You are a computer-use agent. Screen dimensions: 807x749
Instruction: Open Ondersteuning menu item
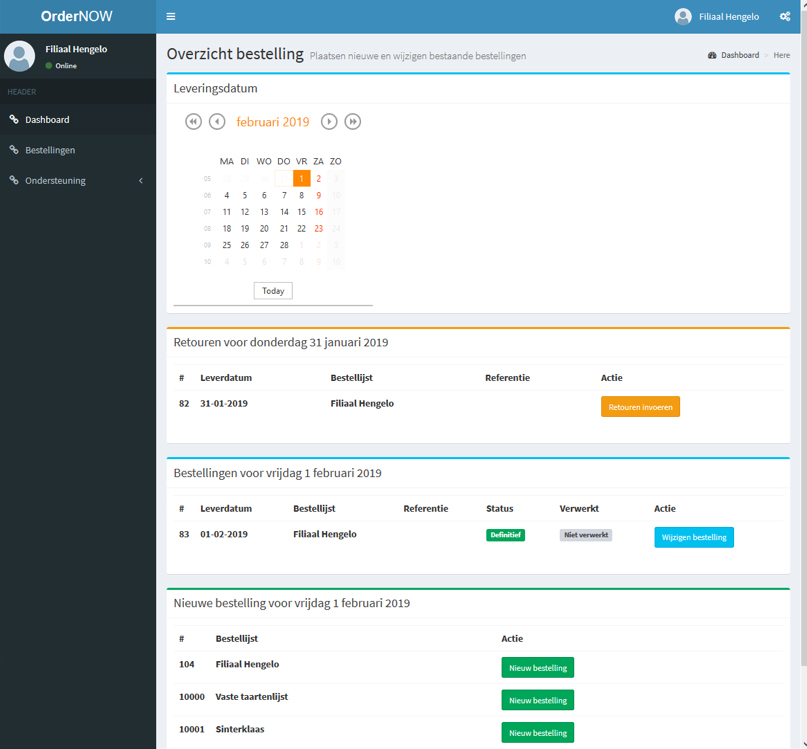(78, 180)
